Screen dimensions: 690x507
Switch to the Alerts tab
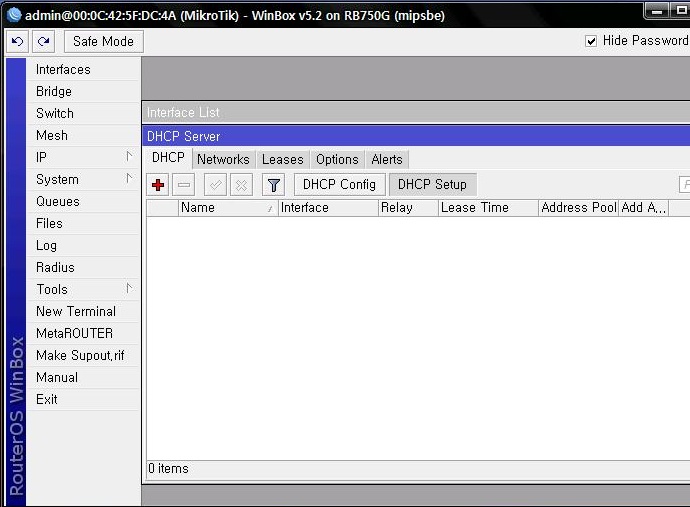click(387, 159)
